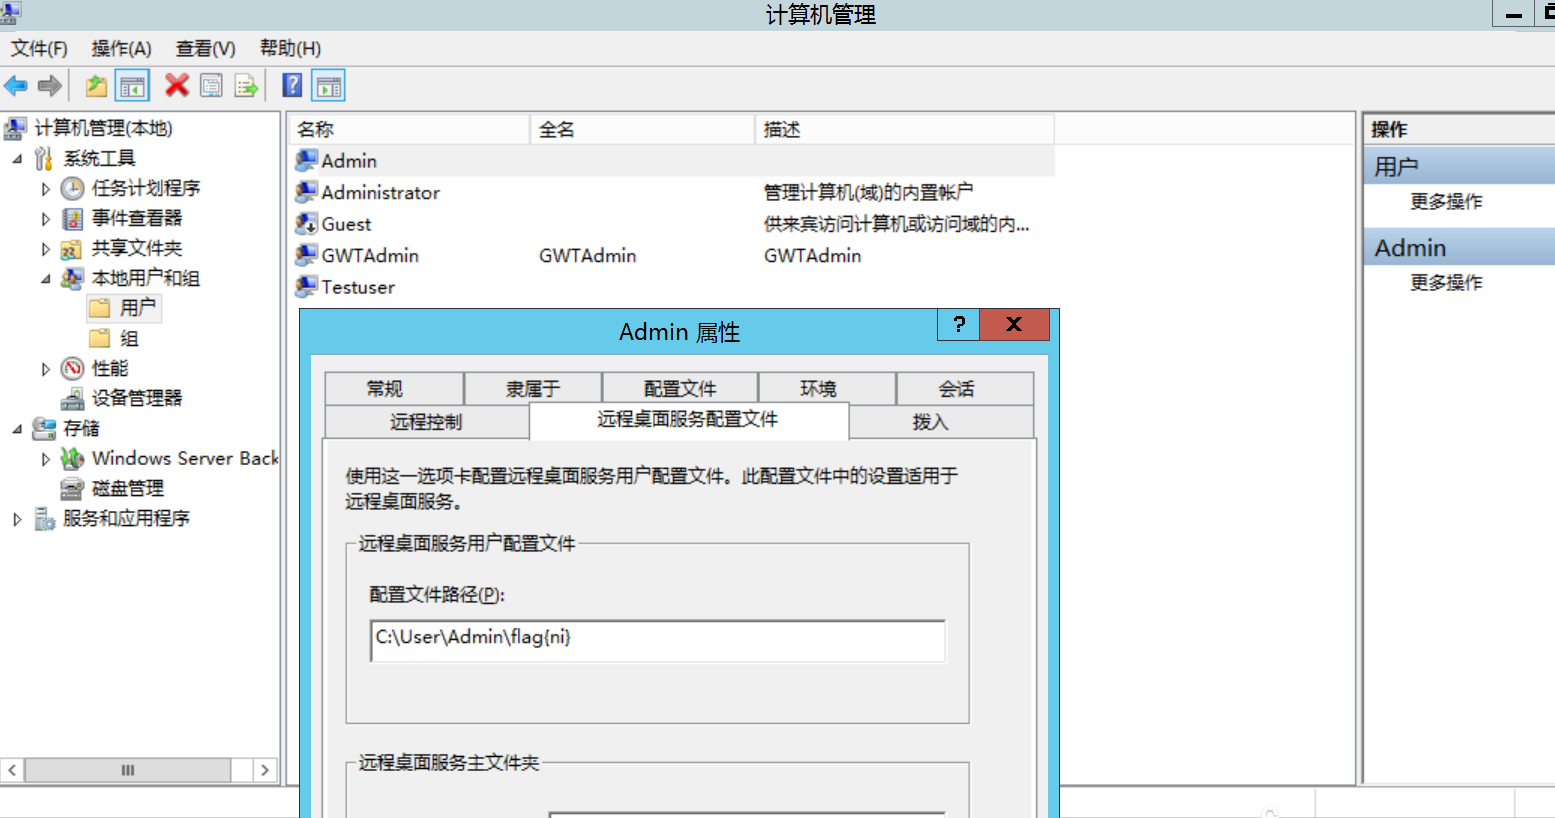Toggle the Show/Hide Action Pane icon

tap(328, 86)
